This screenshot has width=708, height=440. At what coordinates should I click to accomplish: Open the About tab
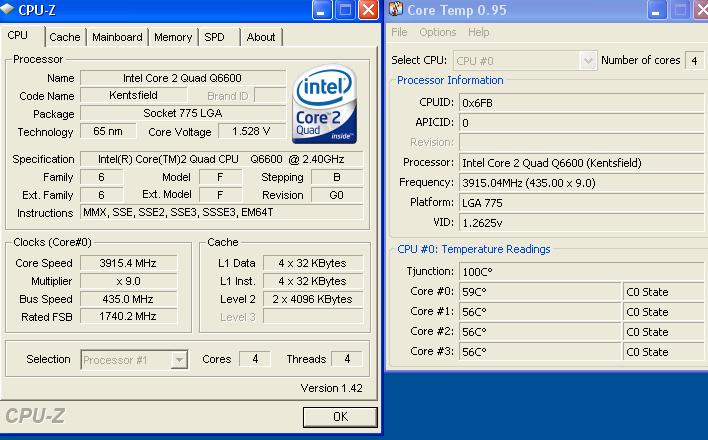tap(261, 37)
